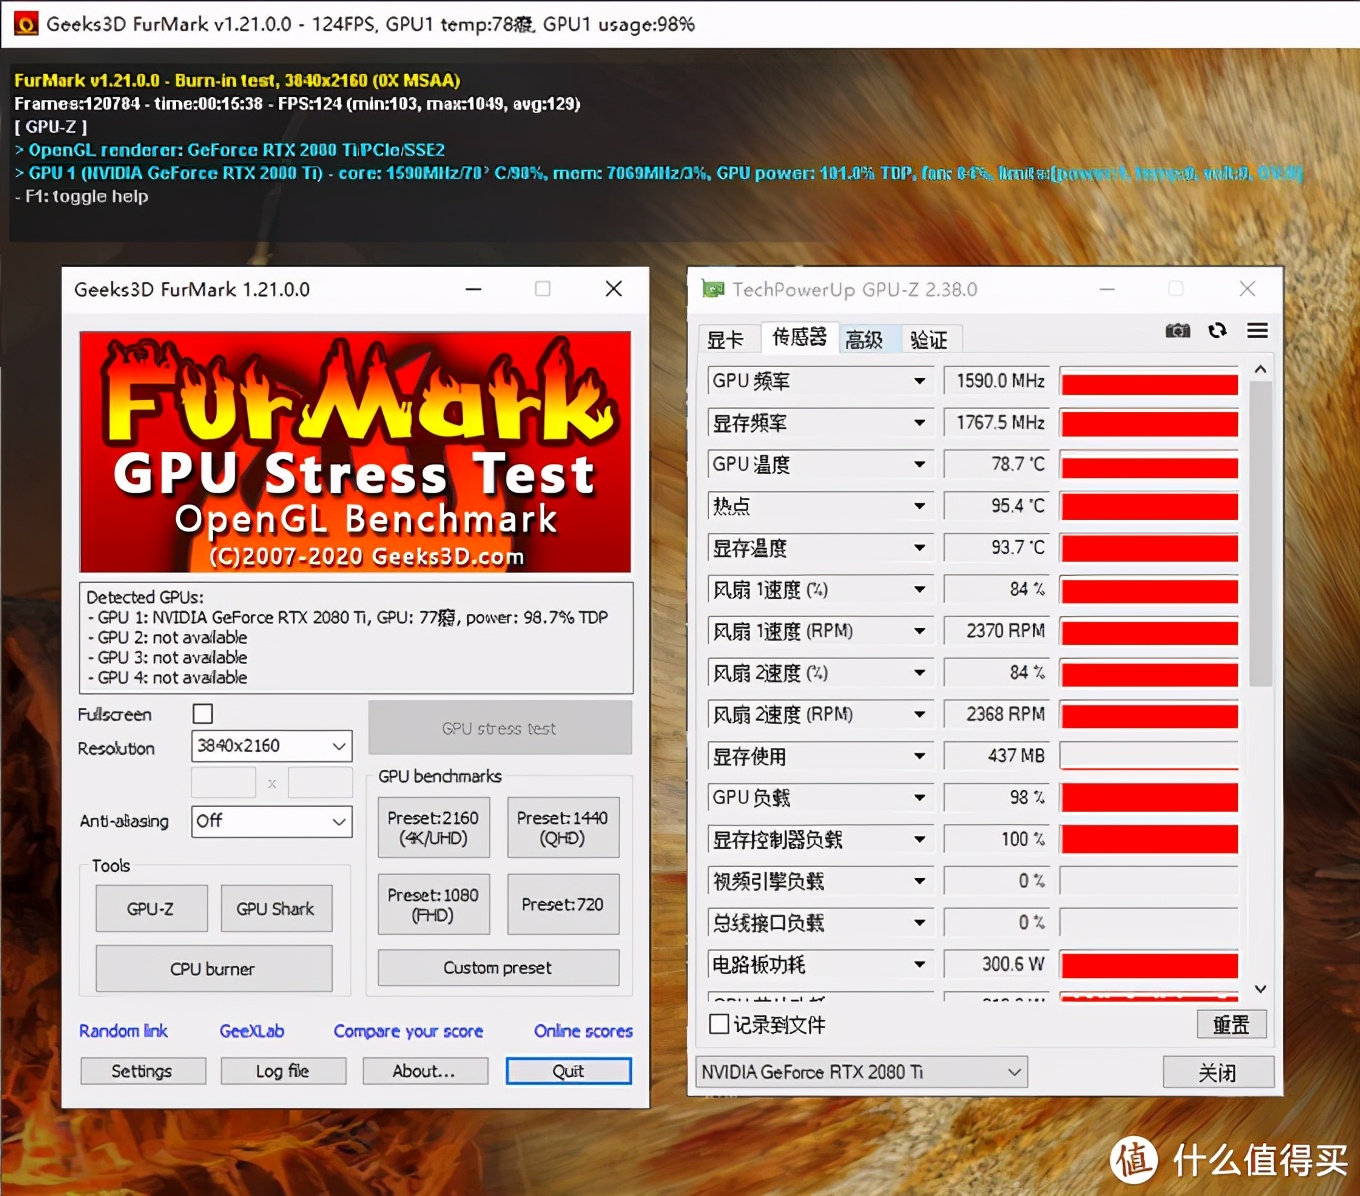Click the scroll up arrow in GPU-Z sensors

[1261, 369]
